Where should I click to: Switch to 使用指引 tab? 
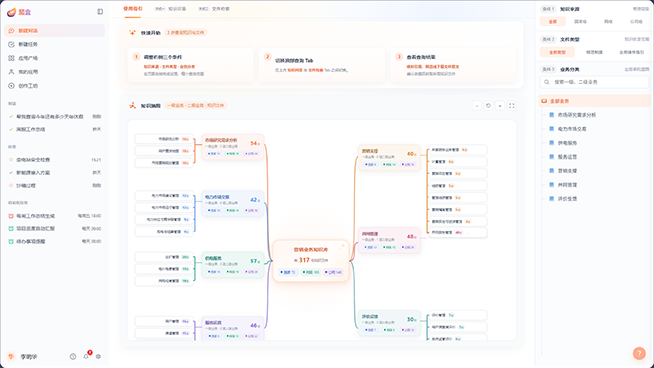[x=133, y=9]
